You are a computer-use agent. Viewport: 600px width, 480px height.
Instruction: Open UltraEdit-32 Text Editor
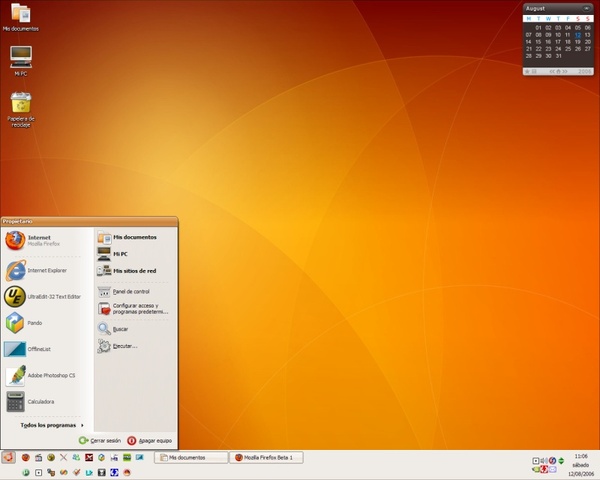click(x=42, y=297)
